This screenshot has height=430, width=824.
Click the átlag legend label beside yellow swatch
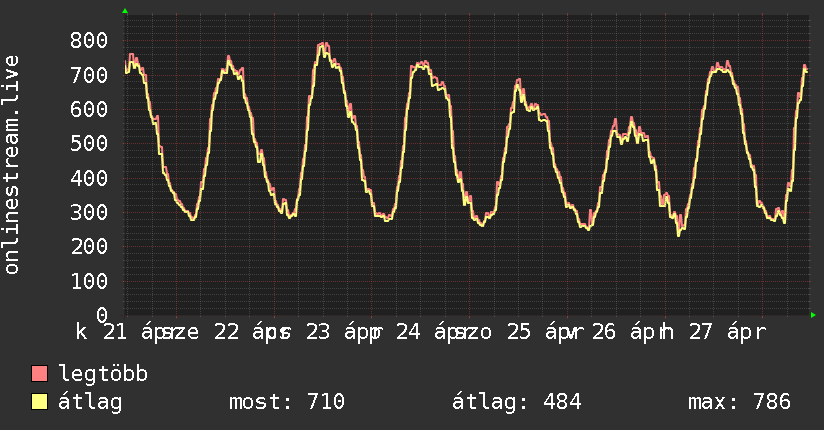tap(90, 402)
